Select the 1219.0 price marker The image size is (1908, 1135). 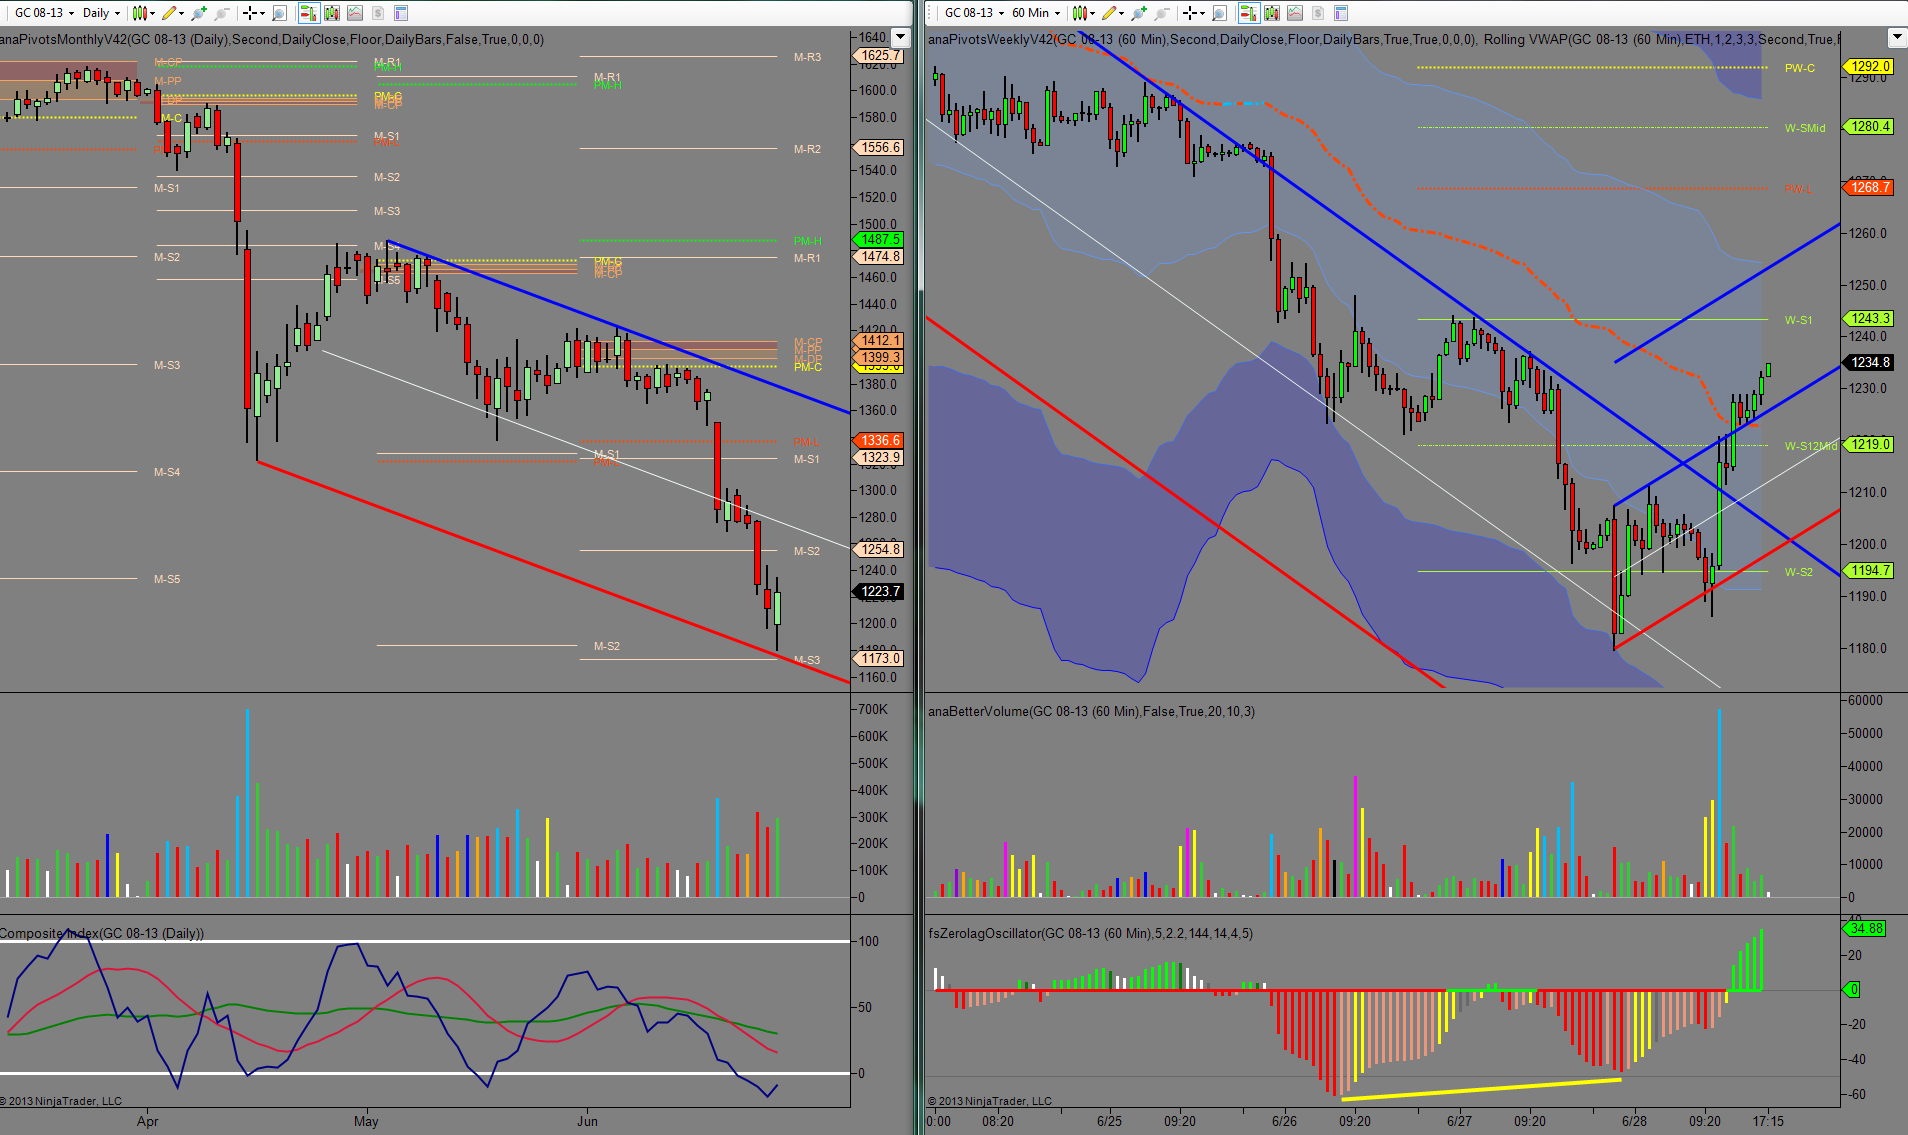click(x=1868, y=444)
